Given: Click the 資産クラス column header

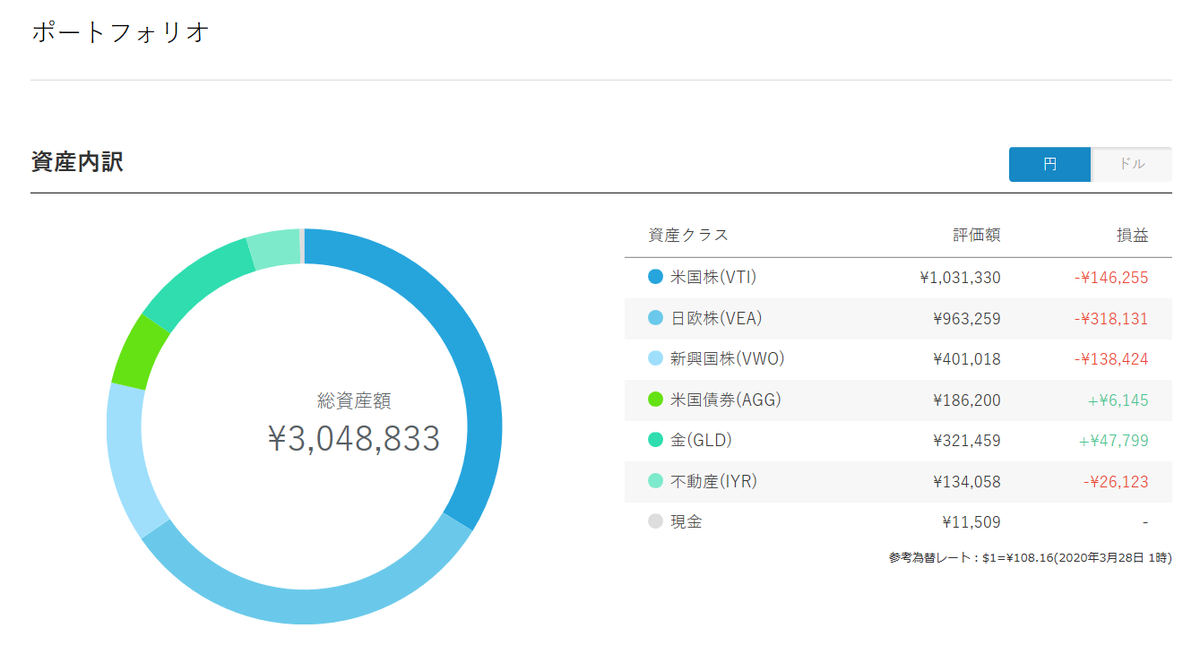Looking at the screenshot, I should [688, 235].
